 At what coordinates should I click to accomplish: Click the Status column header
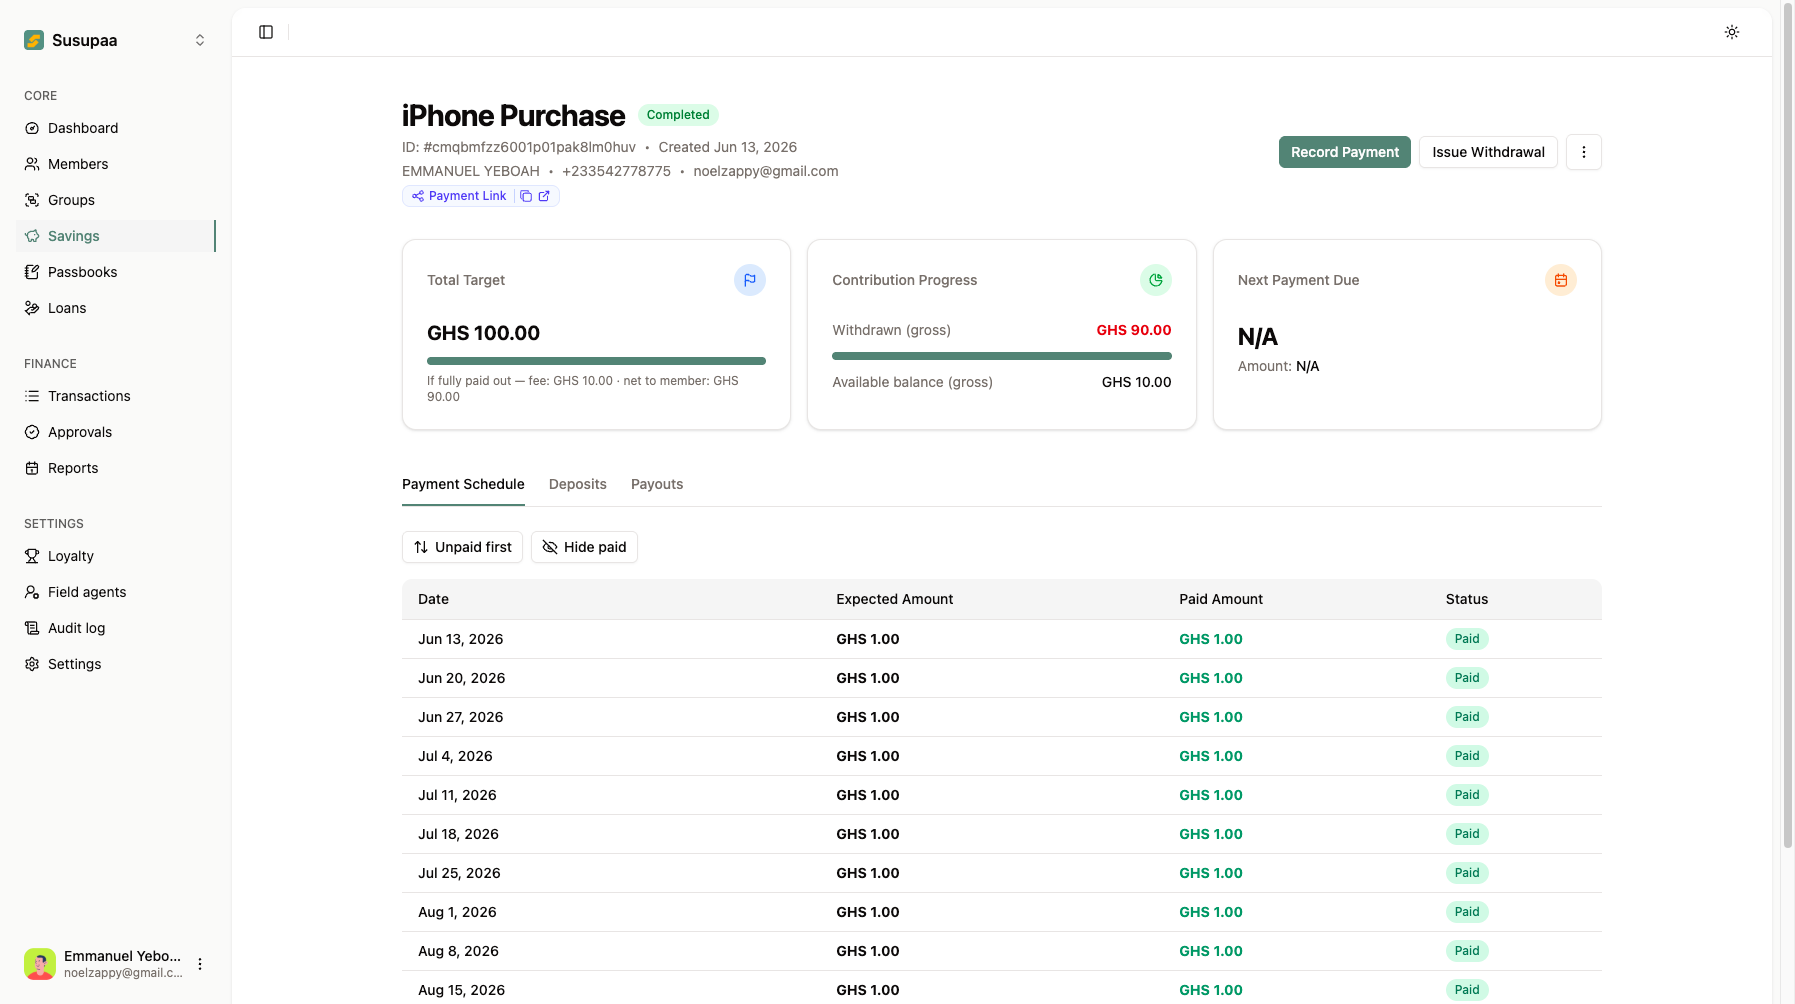[x=1467, y=599]
